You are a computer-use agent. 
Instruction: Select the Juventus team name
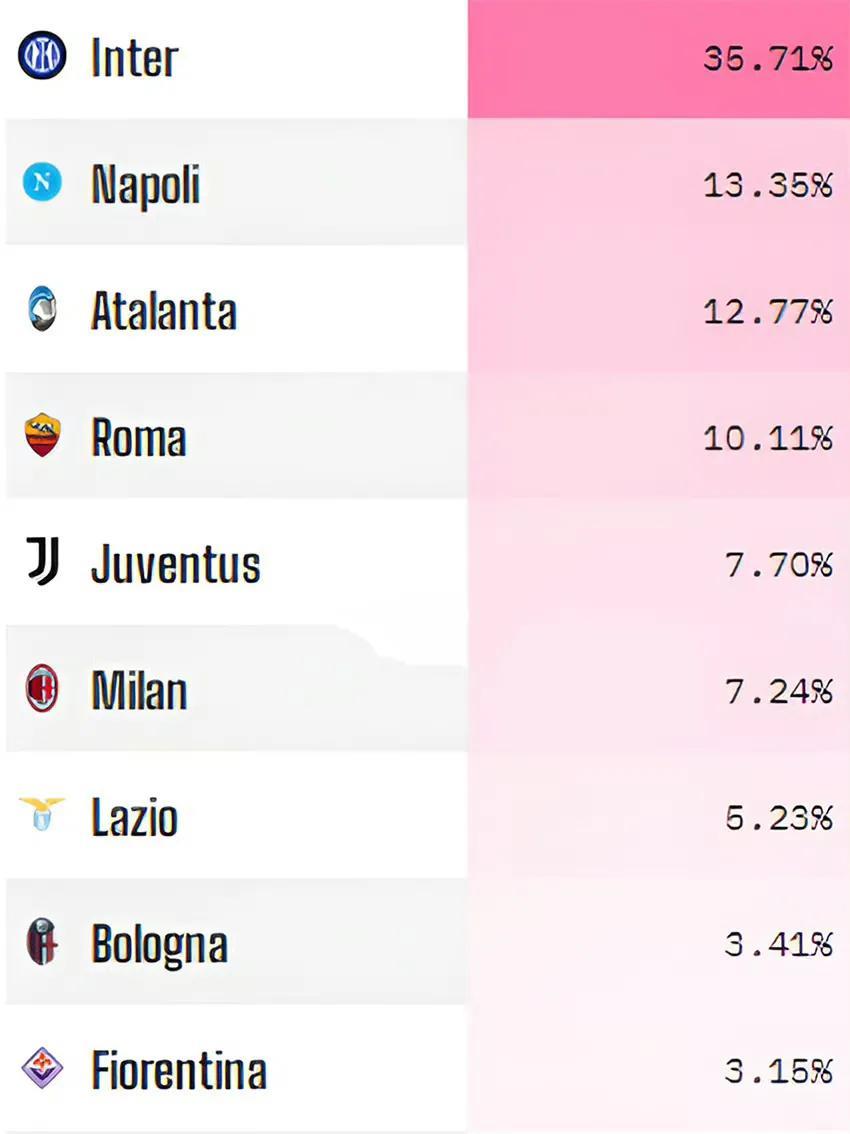pyautogui.click(x=175, y=564)
